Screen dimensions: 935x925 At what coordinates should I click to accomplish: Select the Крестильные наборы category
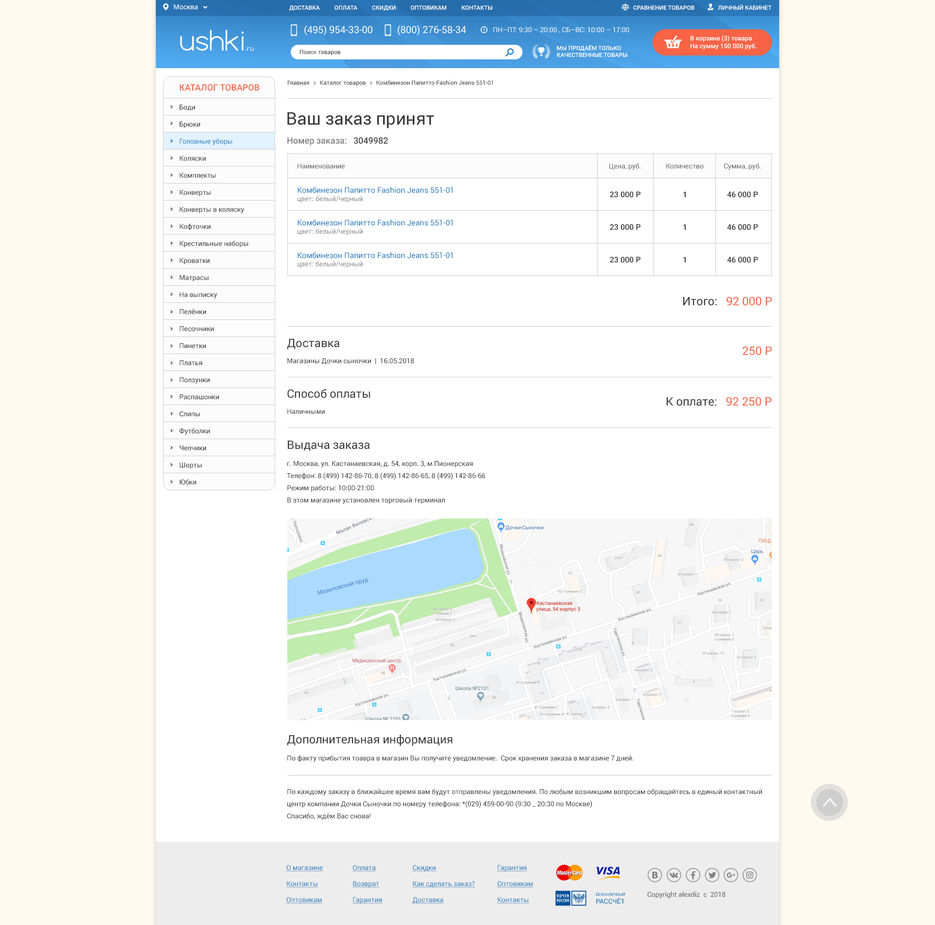click(219, 243)
